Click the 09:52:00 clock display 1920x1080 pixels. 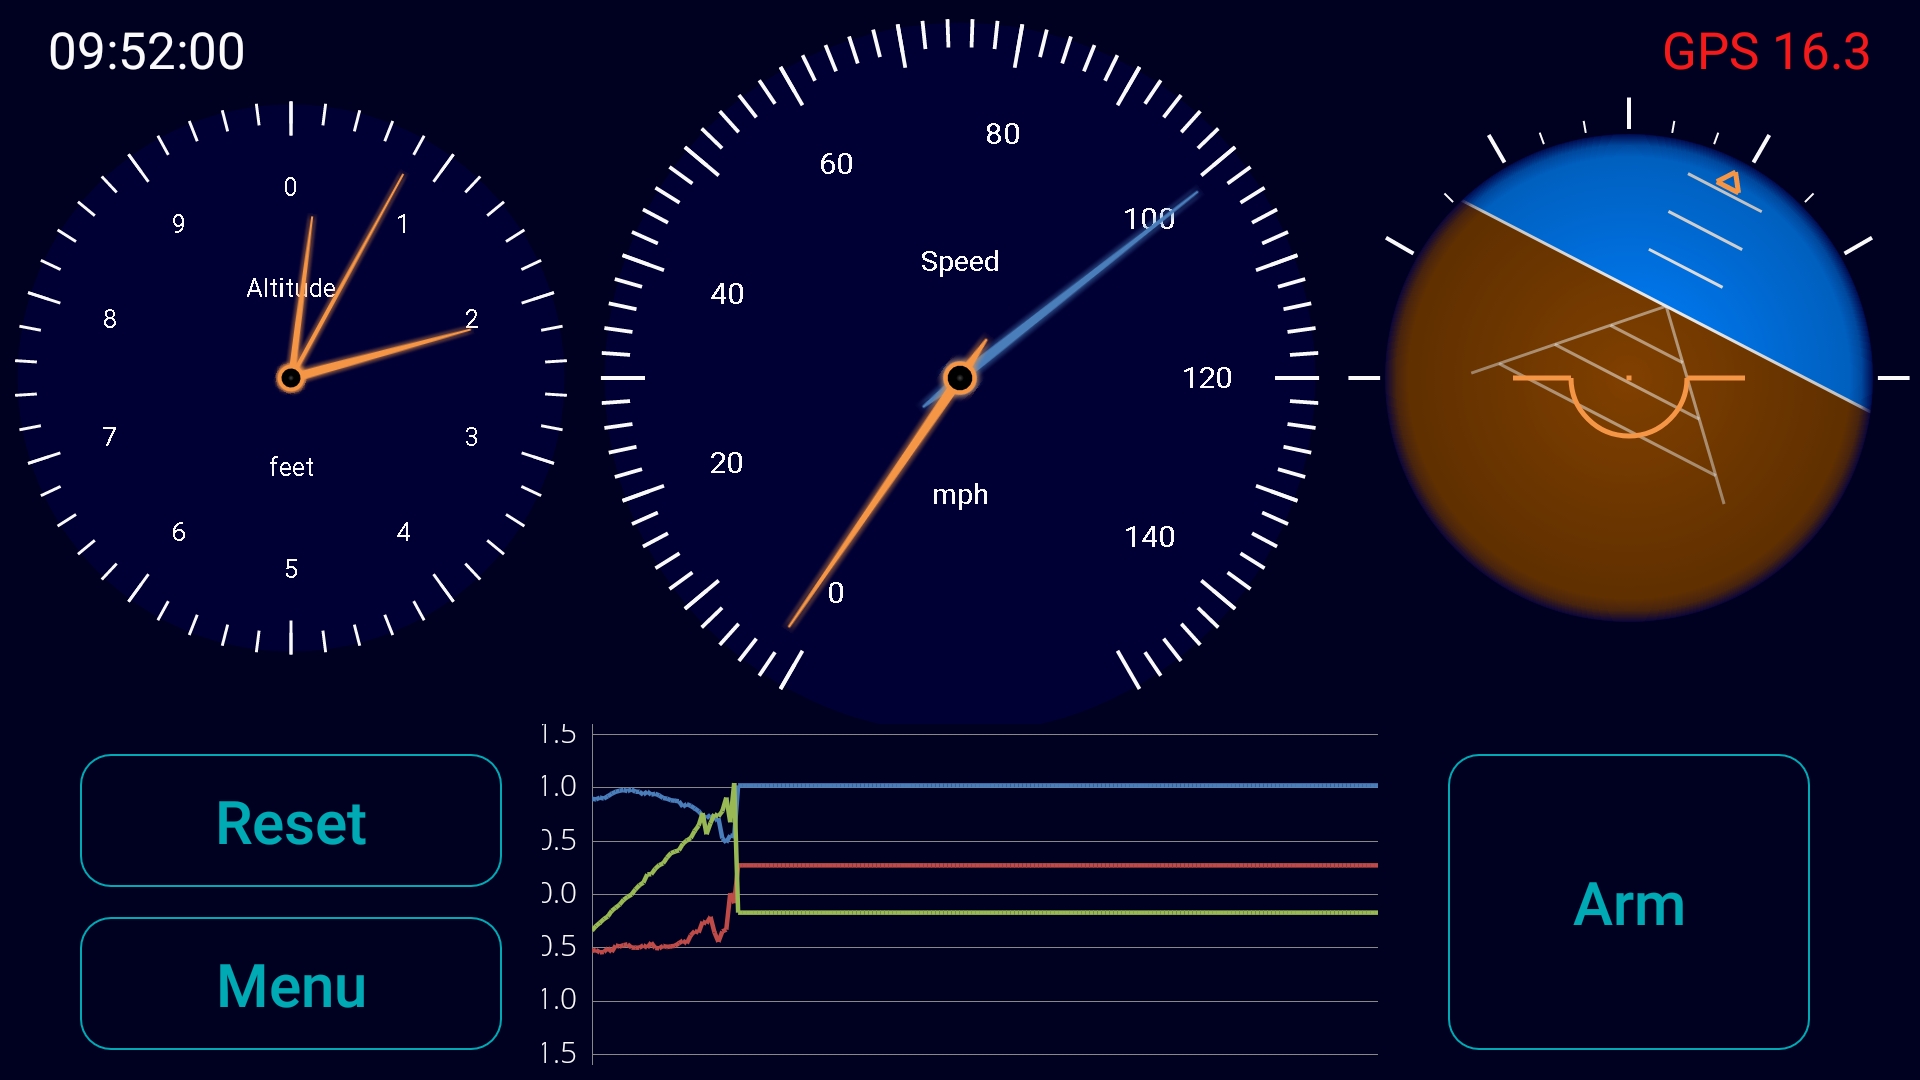[x=147, y=52]
